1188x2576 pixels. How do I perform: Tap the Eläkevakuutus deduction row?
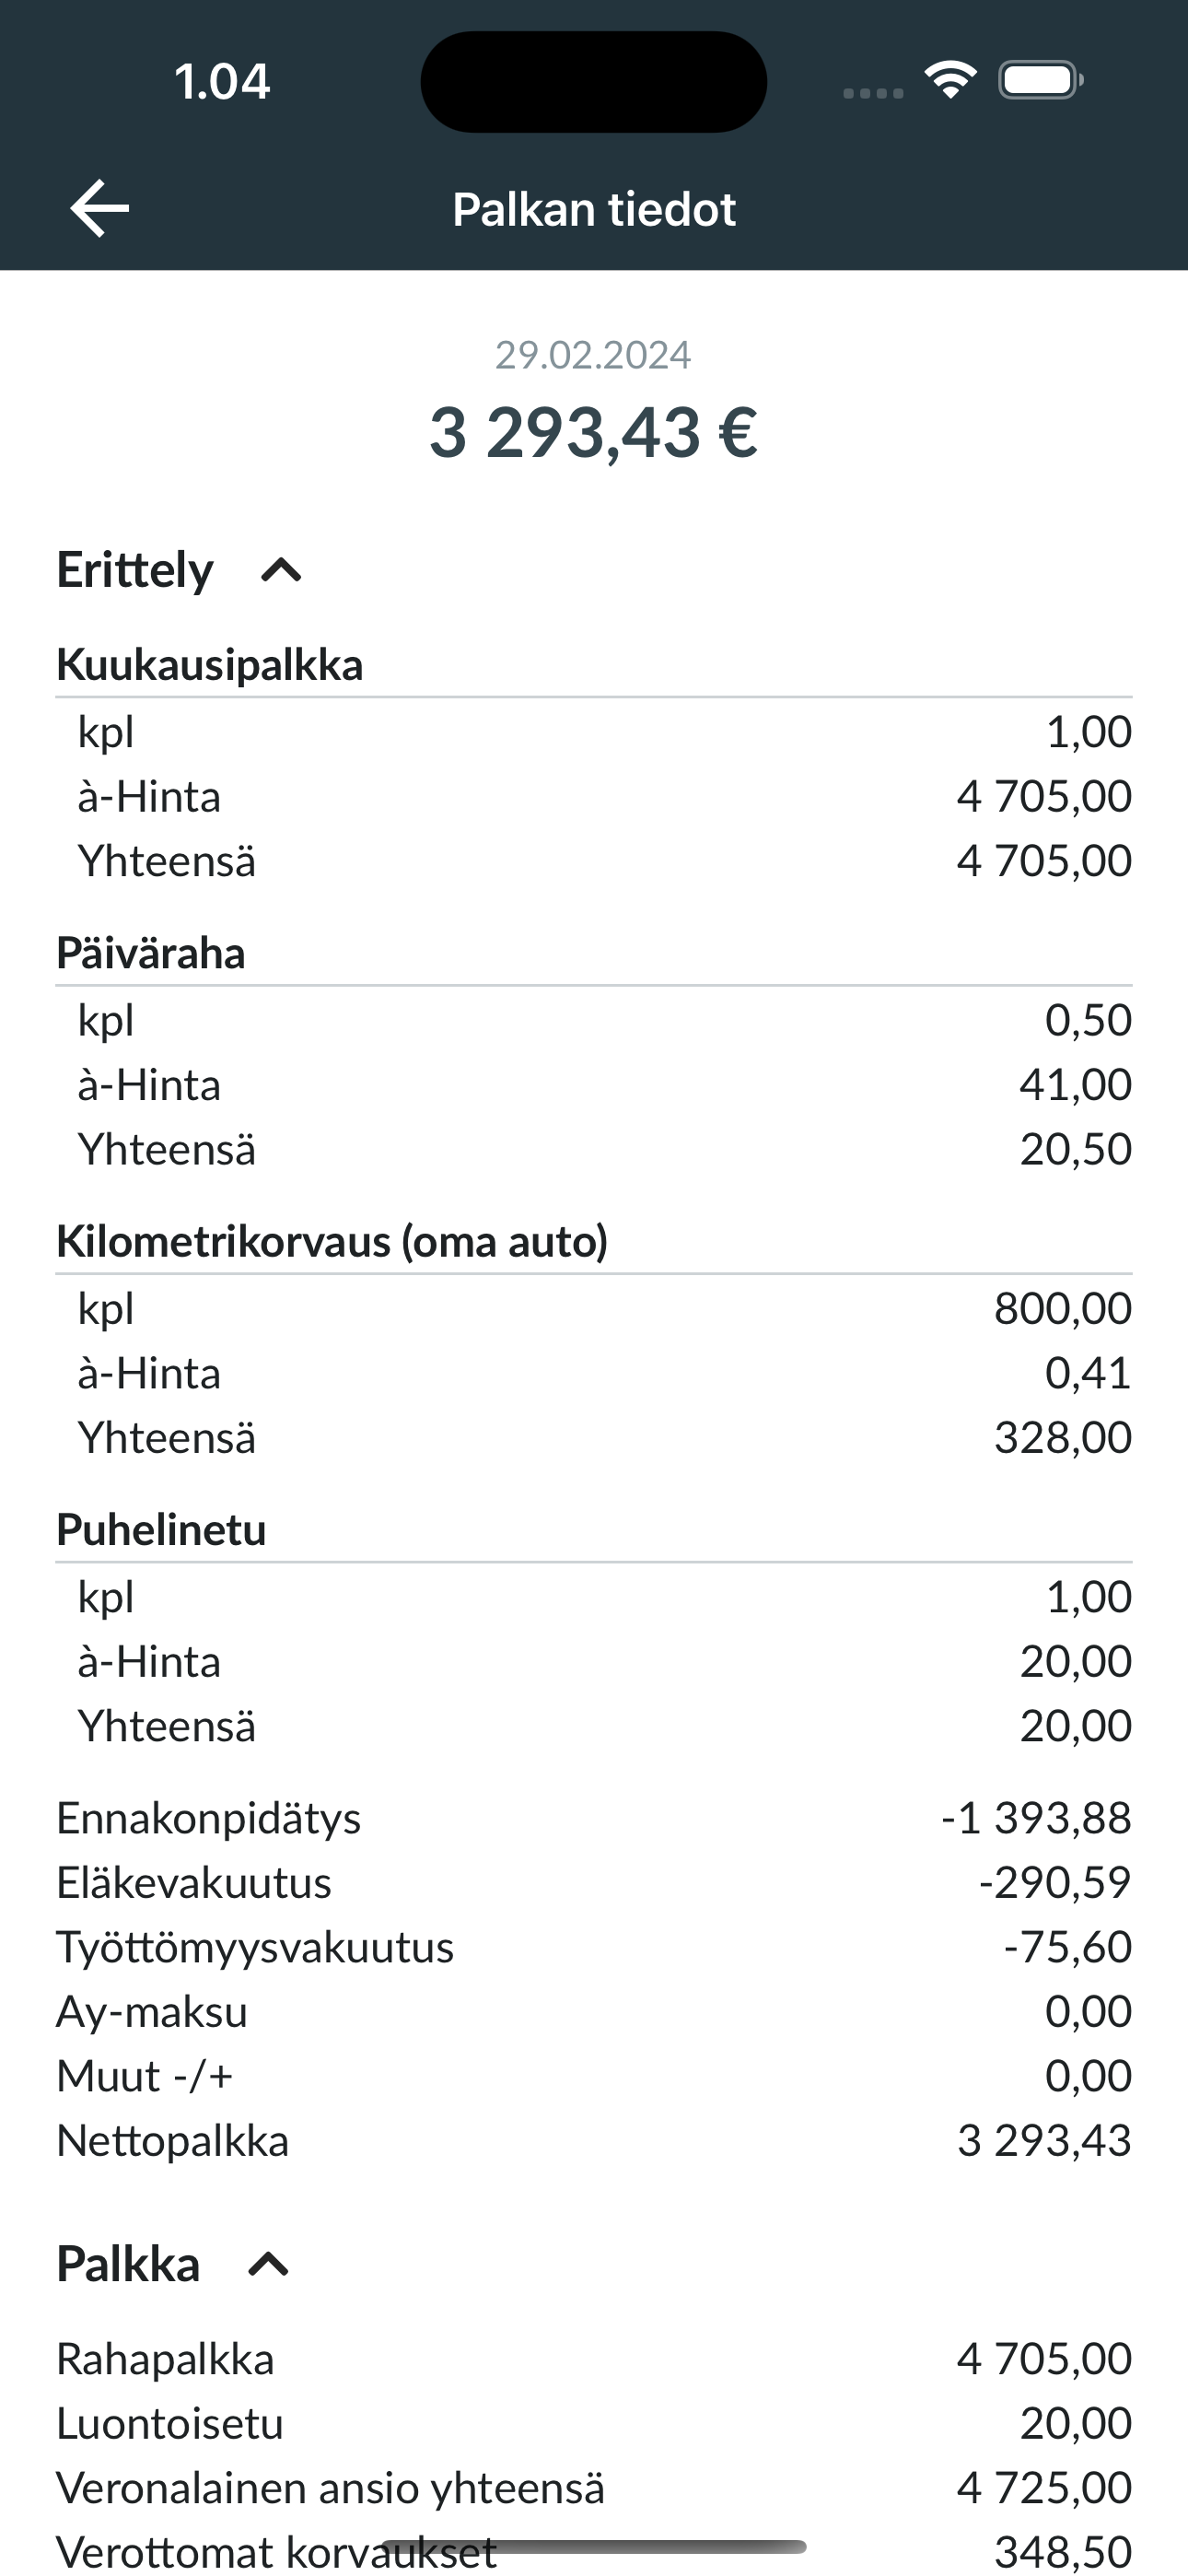594,1882
